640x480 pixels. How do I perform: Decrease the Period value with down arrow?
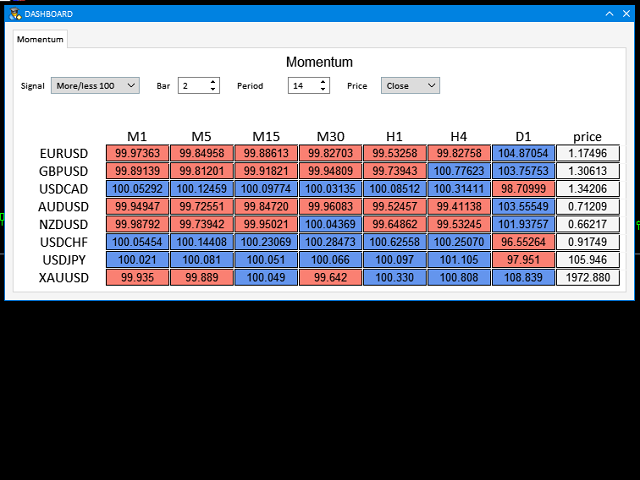click(x=323, y=89)
